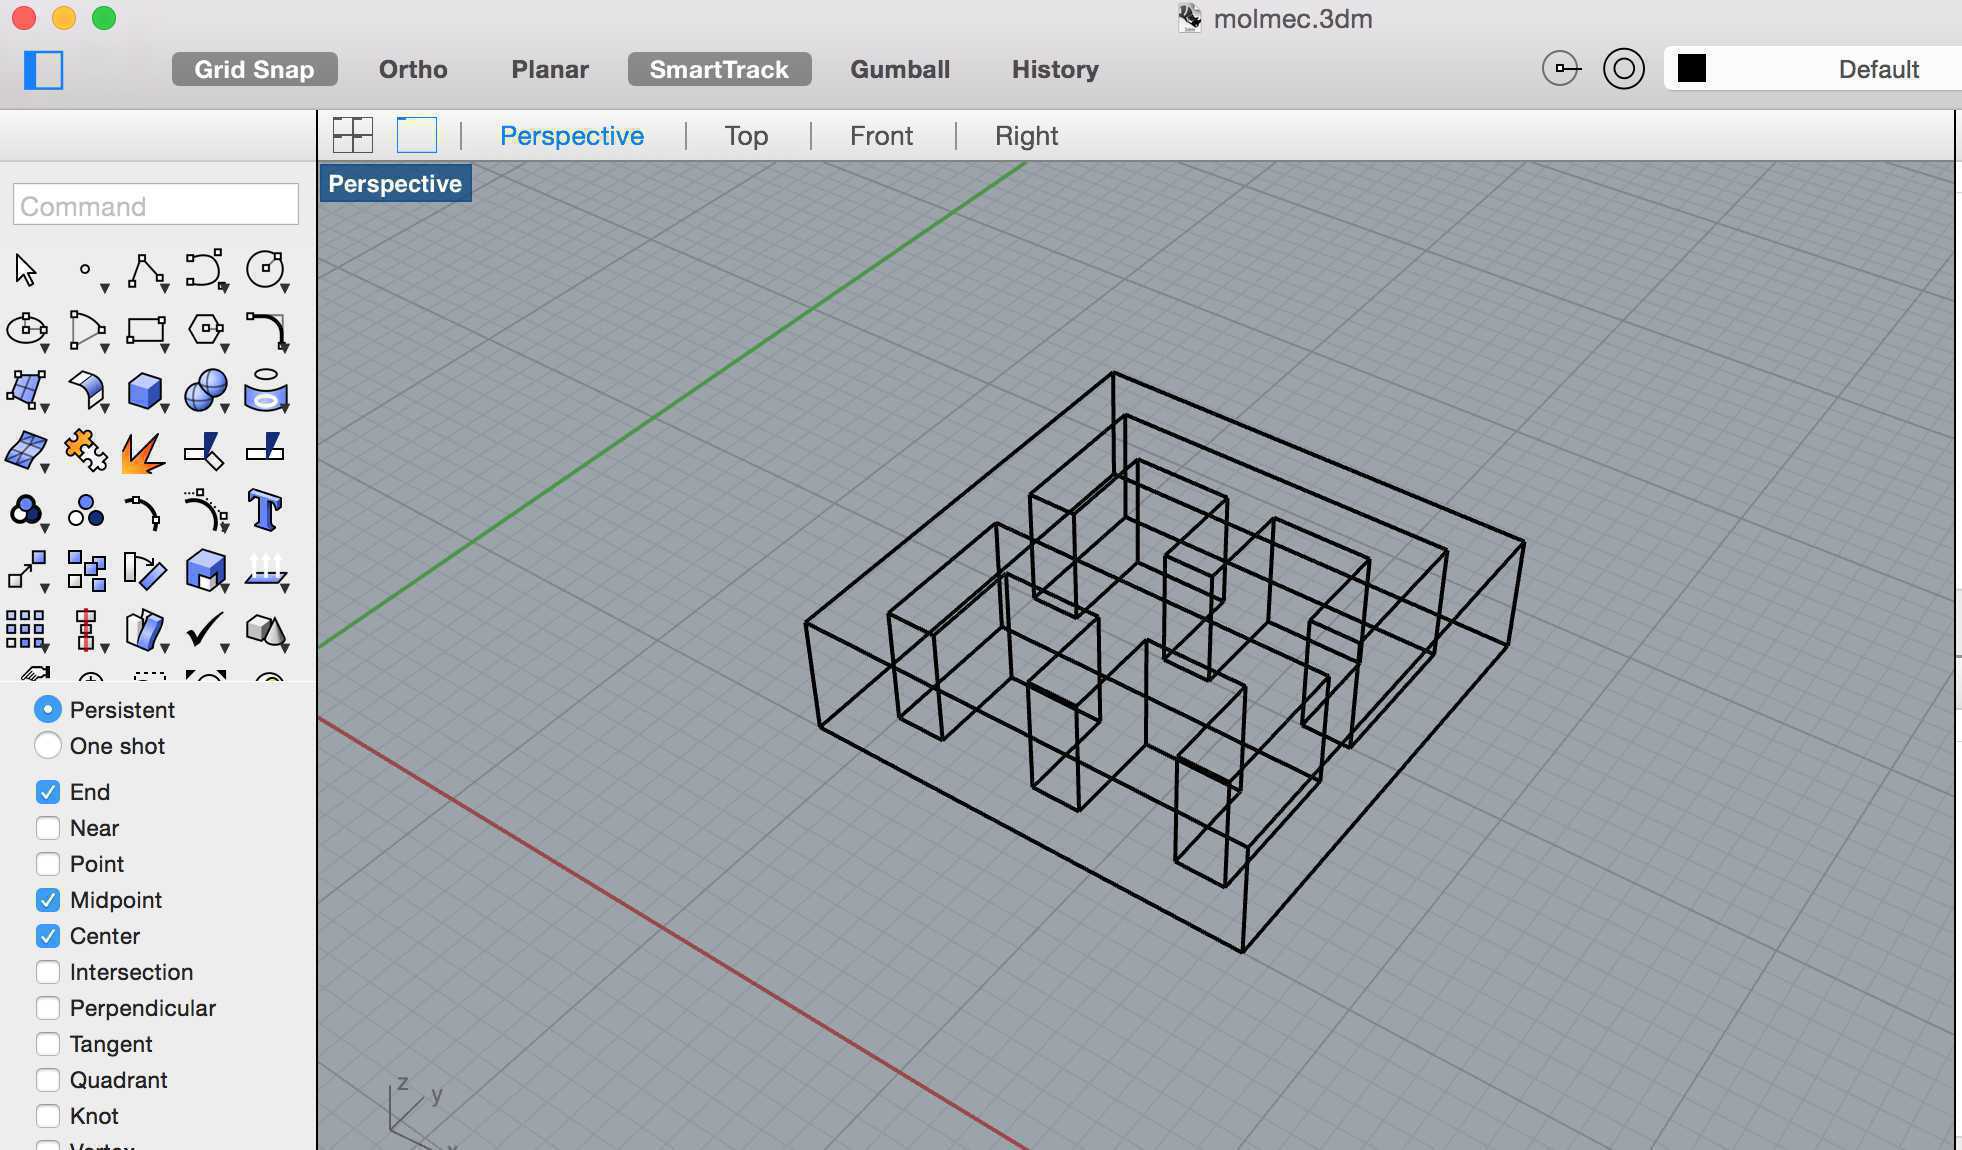Viewport: 1962px width, 1150px height.
Task: Enable the Intersection object snap
Action: pos(48,972)
